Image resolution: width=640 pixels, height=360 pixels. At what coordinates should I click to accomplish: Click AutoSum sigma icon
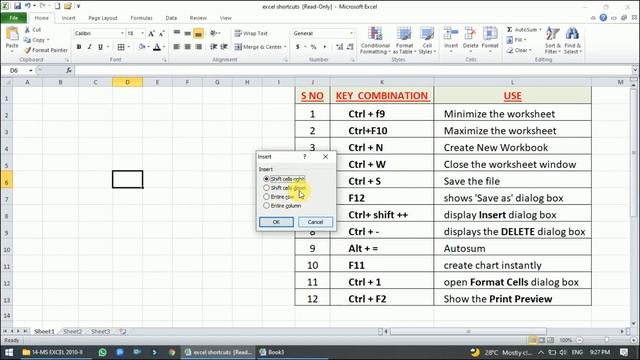pos(509,30)
